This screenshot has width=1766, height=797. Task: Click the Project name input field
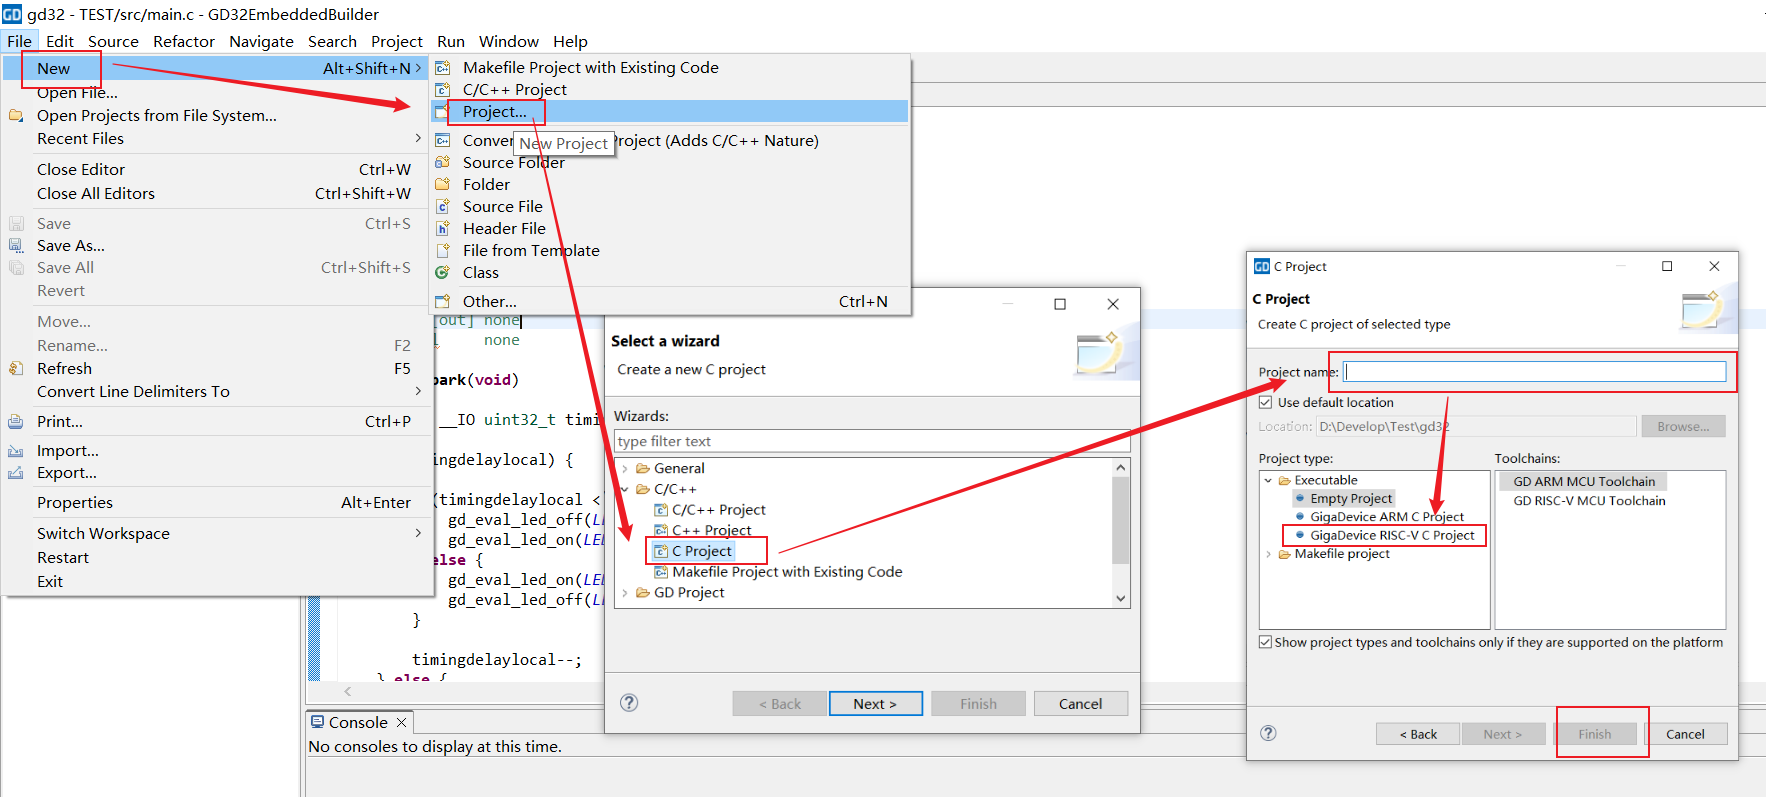click(1535, 372)
